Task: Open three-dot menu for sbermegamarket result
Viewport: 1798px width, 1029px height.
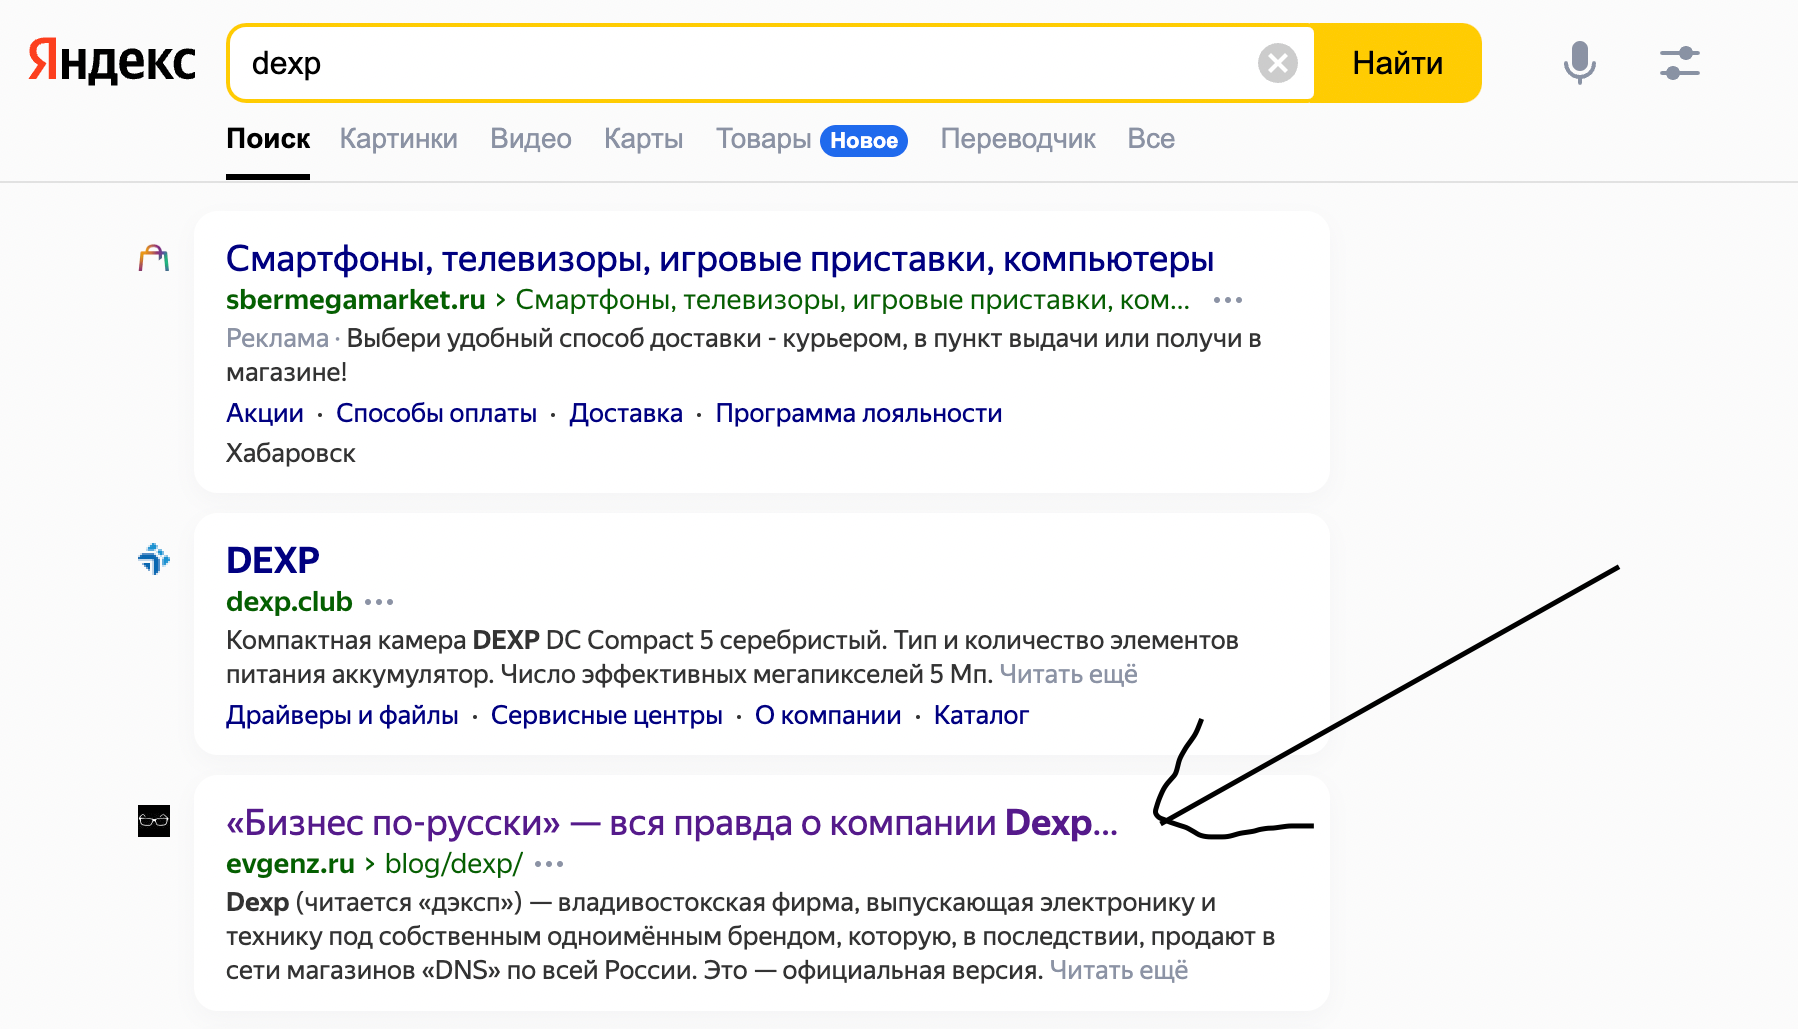Action: (1227, 300)
